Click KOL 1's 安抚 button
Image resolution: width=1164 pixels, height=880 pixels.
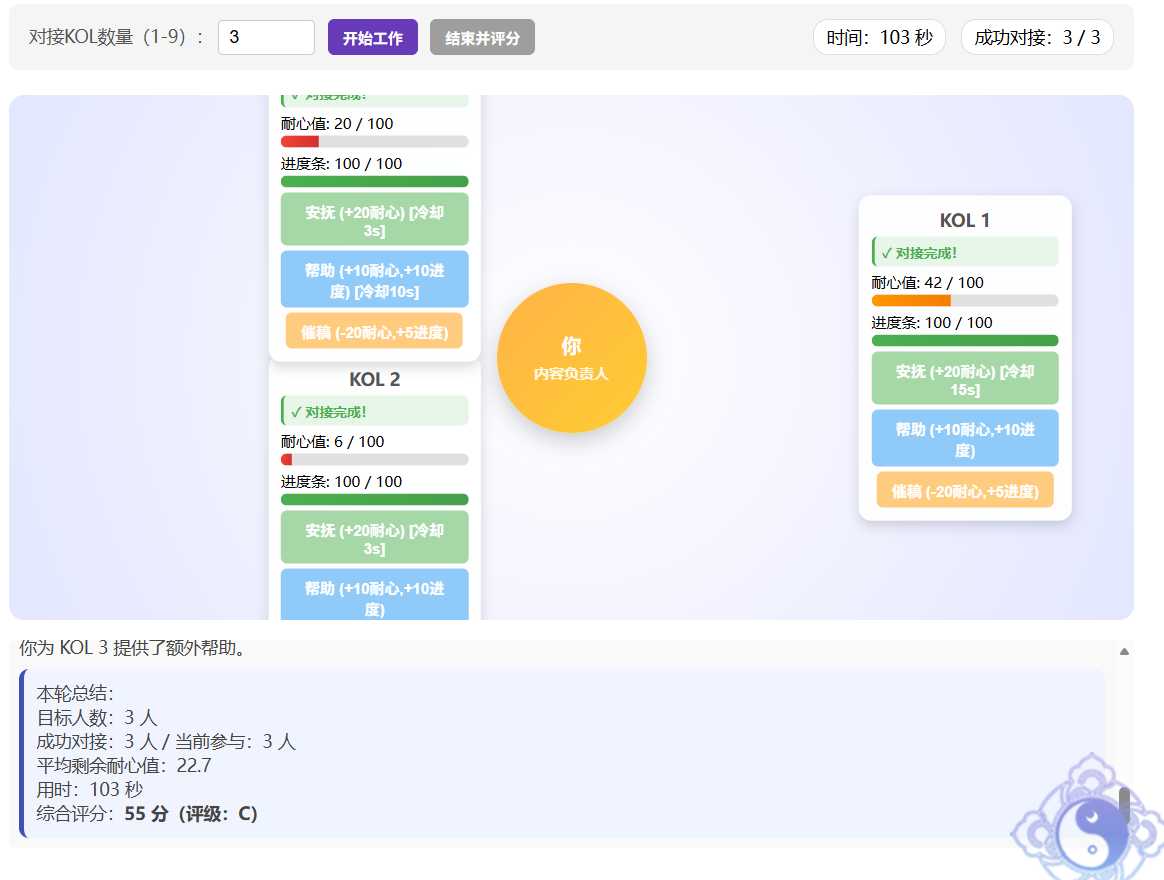[x=964, y=379]
